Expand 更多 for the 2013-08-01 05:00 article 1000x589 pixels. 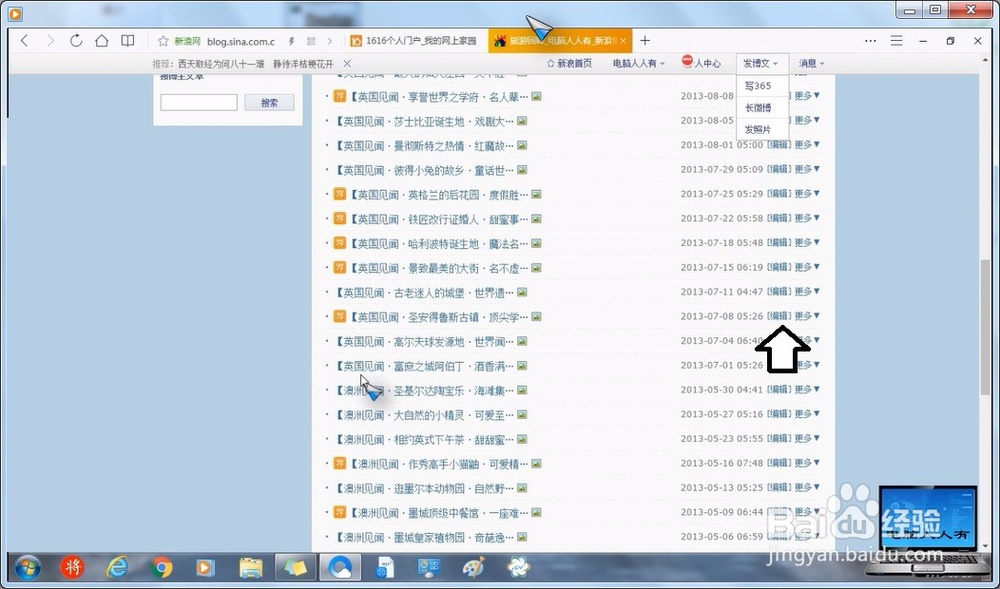tap(807, 145)
